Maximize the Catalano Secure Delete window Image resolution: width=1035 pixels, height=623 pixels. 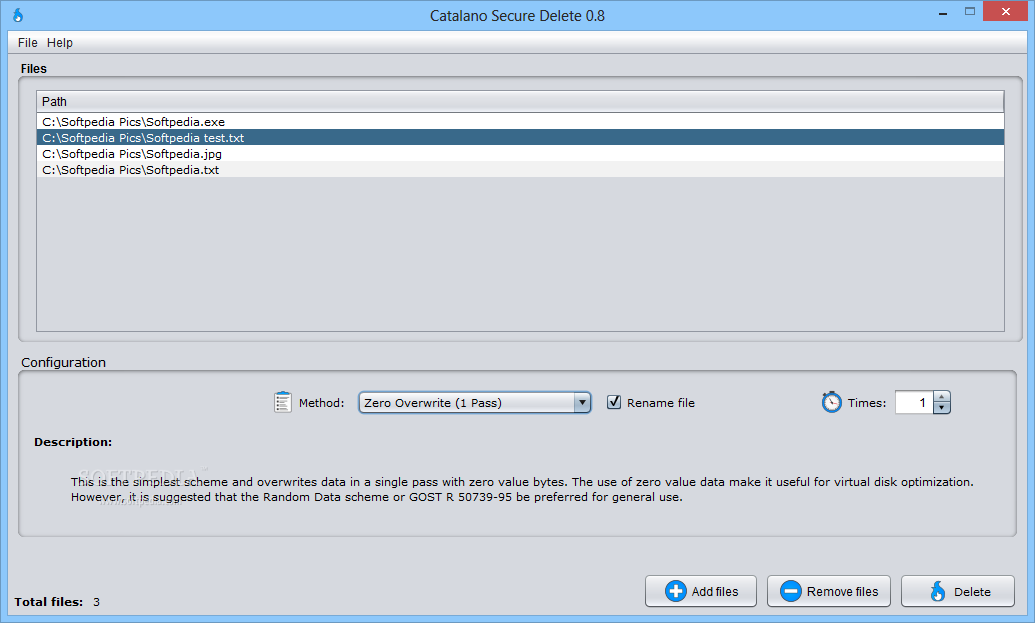[970, 11]
